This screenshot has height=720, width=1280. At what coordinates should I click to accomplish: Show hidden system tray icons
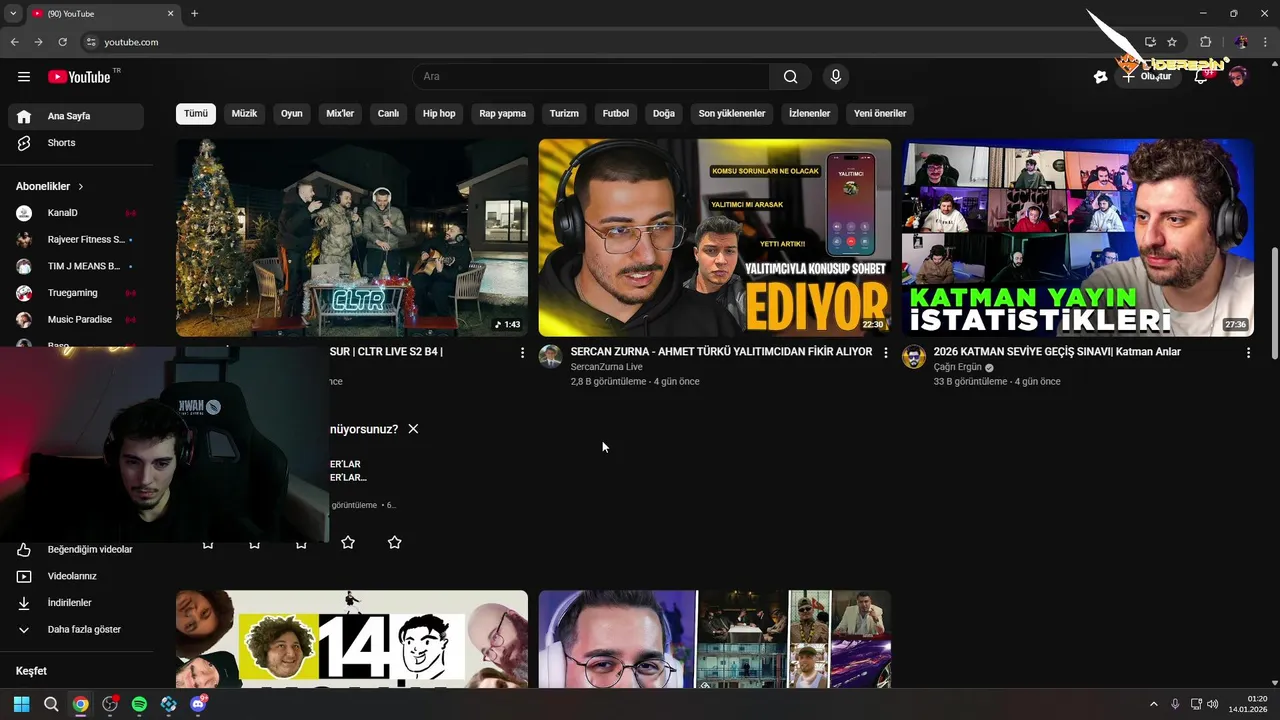[x=1153, y=704]
